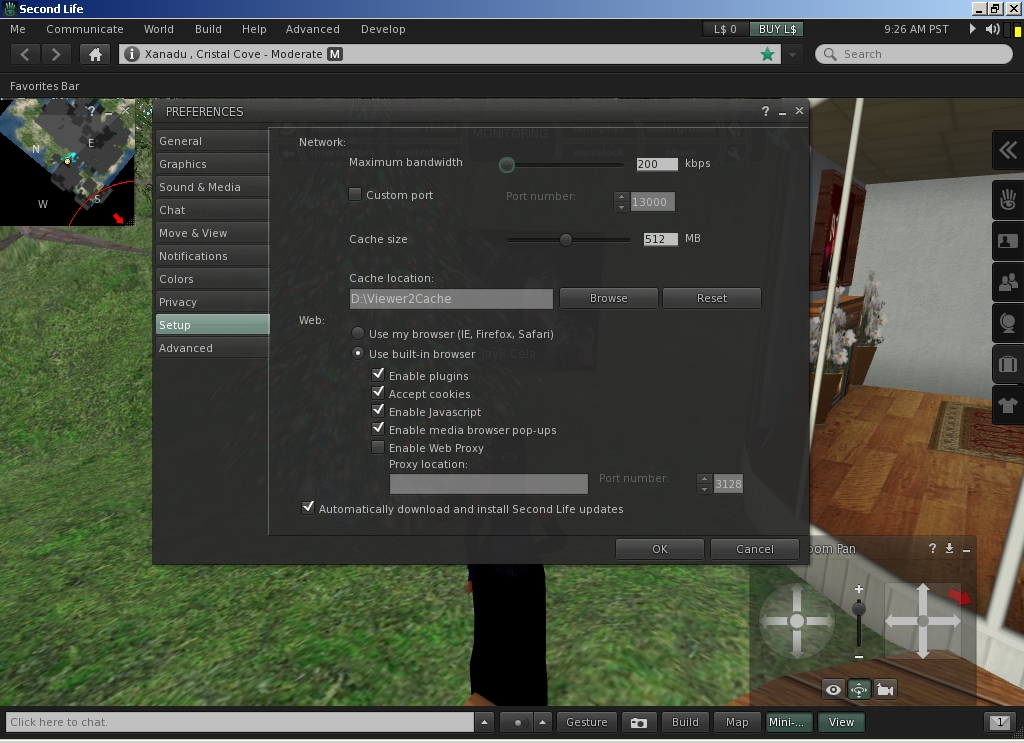This screenshot has height=743, width=1024.
Task: Increase proxy port number with up stepper
Action: click(x=704, y=479)
